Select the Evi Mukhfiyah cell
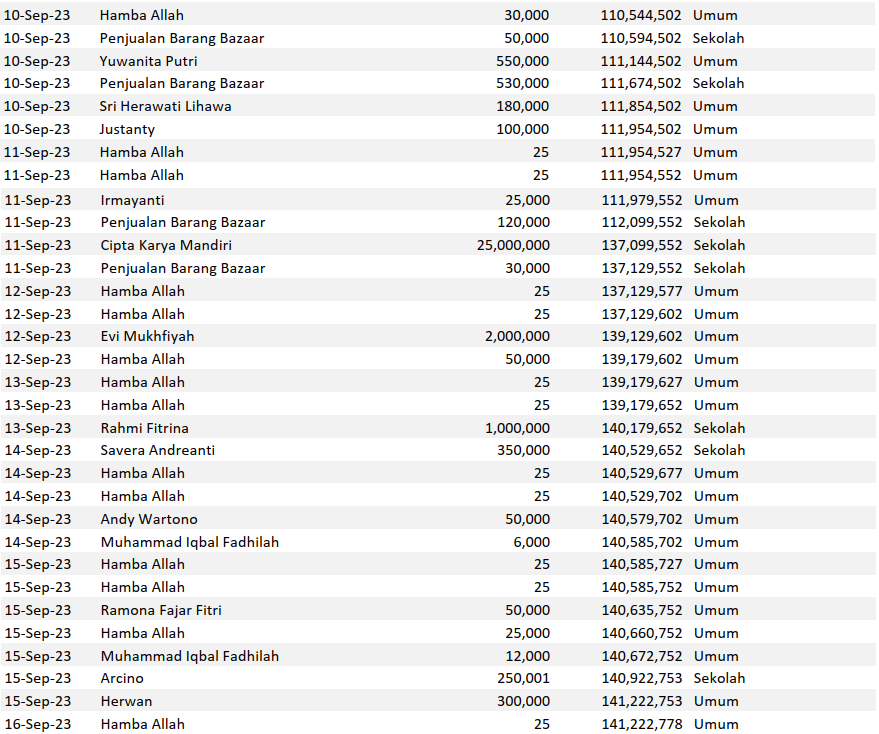 coord(147,336)
